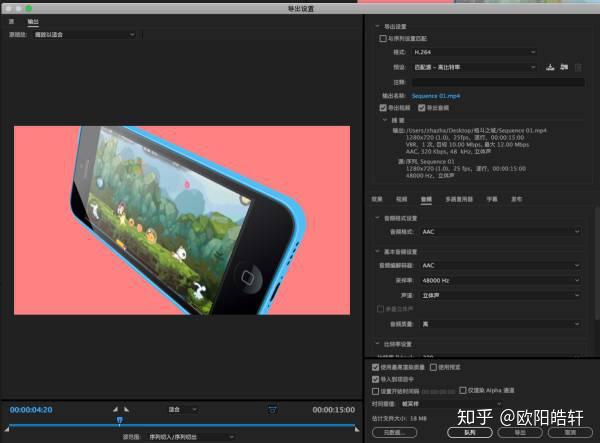This screenshot has width=600, height=443.
Task: Open the Sample Rate dropdown showing 48000 Hz
Action: tap(501, 280)
